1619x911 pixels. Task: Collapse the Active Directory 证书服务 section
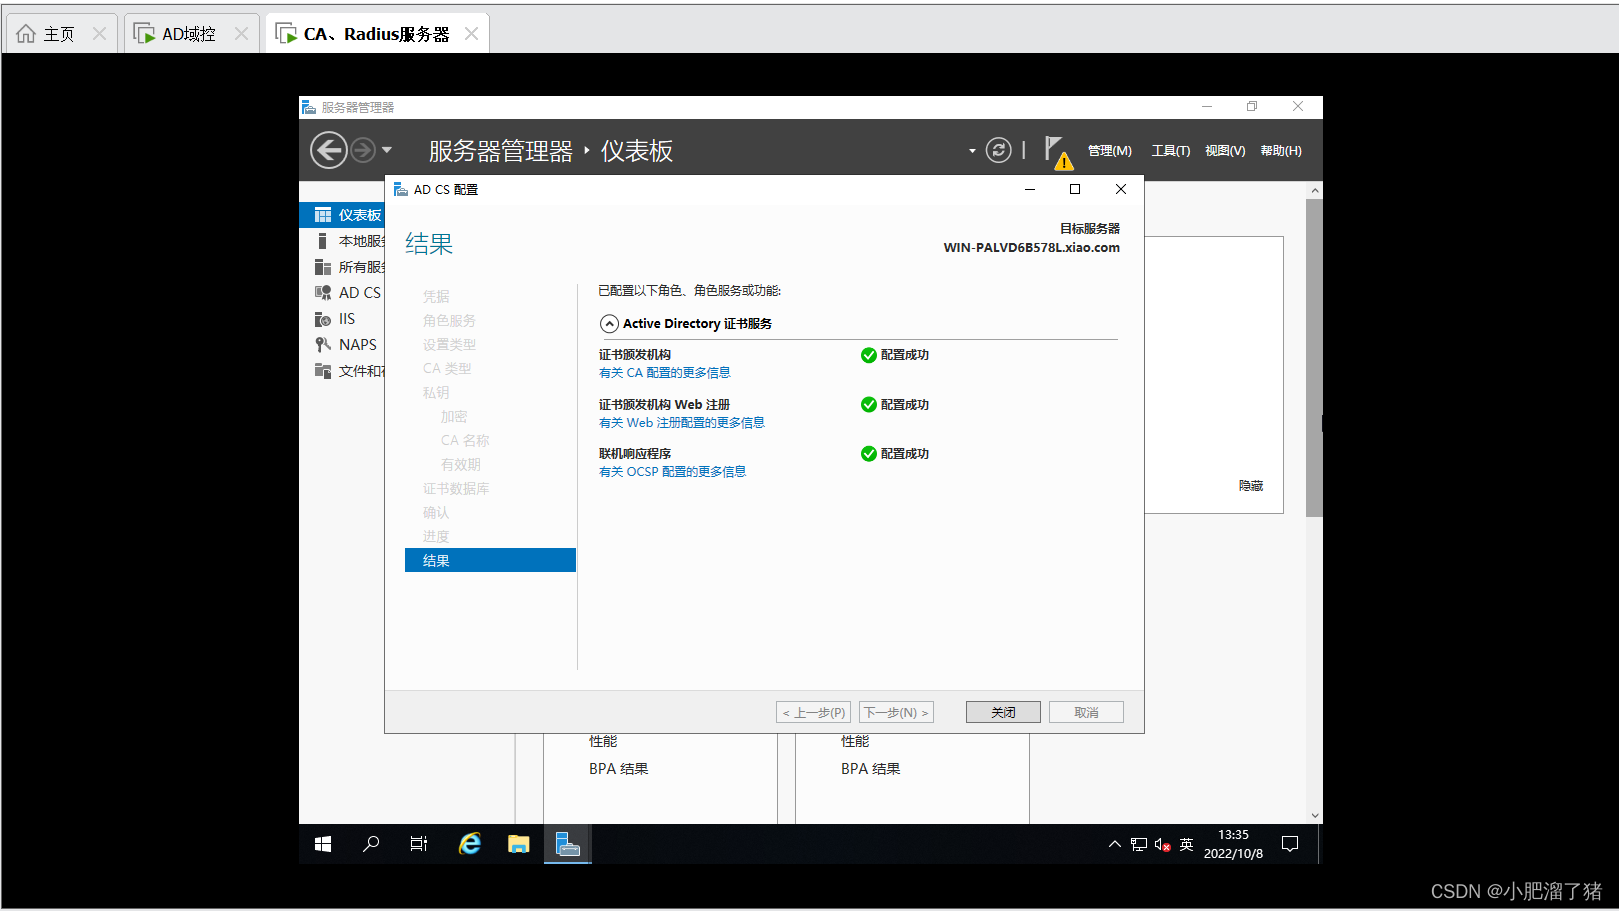(x=609, y=324)
